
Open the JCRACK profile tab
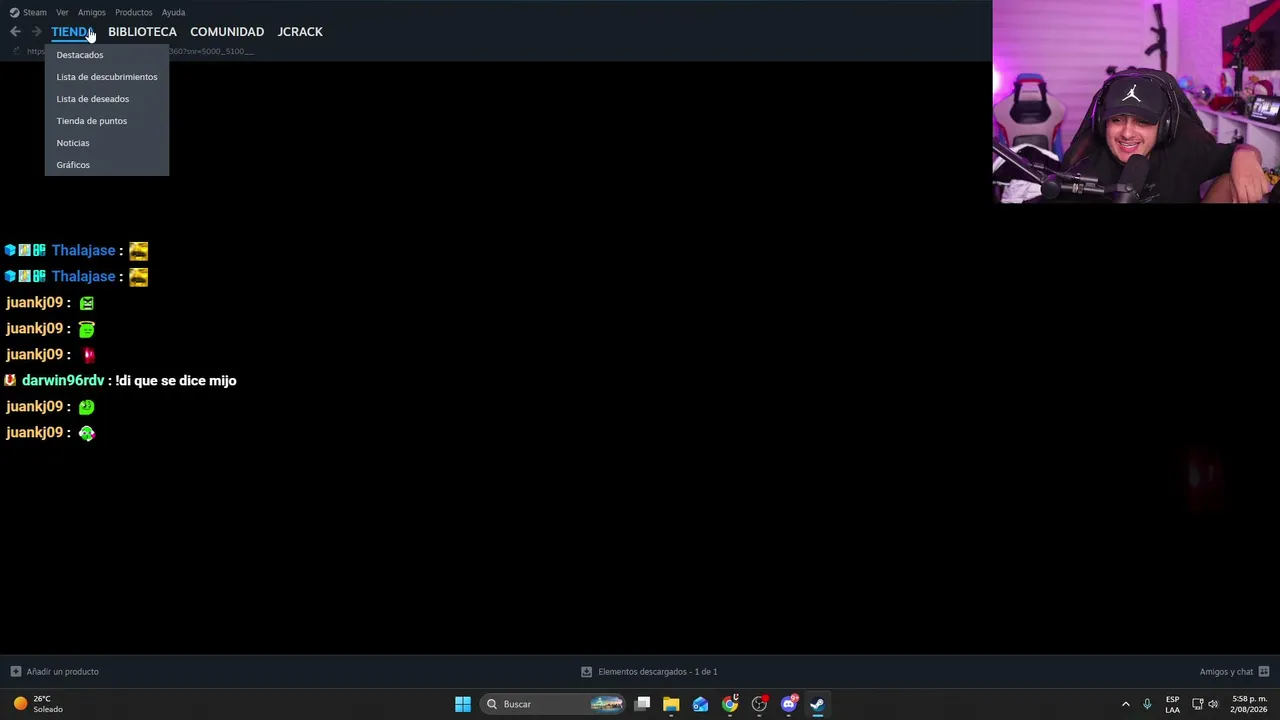tap(300, 32)
